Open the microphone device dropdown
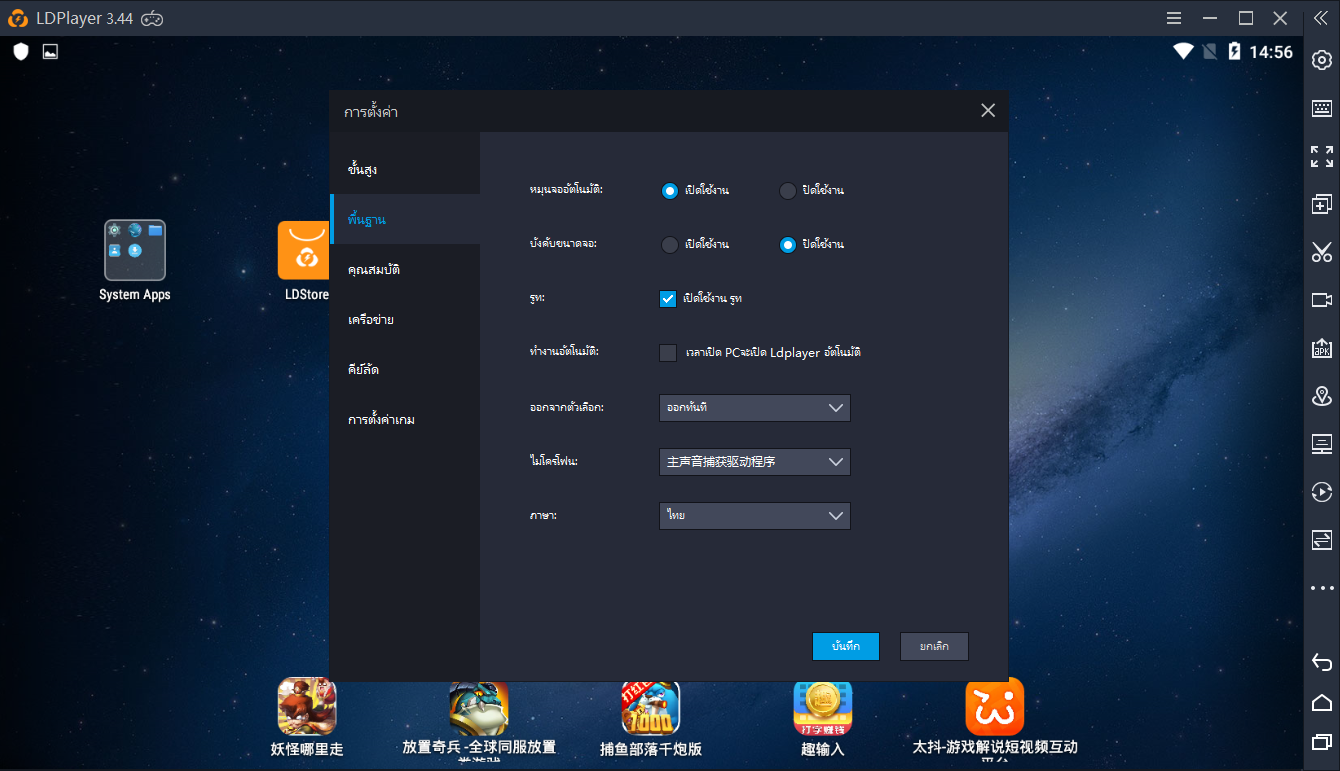The height and width of the screenshot is (771, 1340). click(754, 462)
